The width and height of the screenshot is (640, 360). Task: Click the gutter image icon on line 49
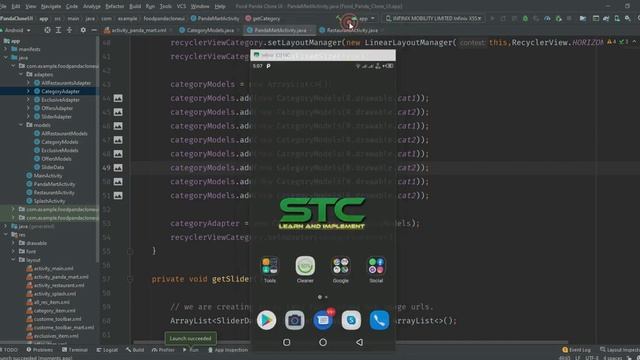(x=118, y=167)
